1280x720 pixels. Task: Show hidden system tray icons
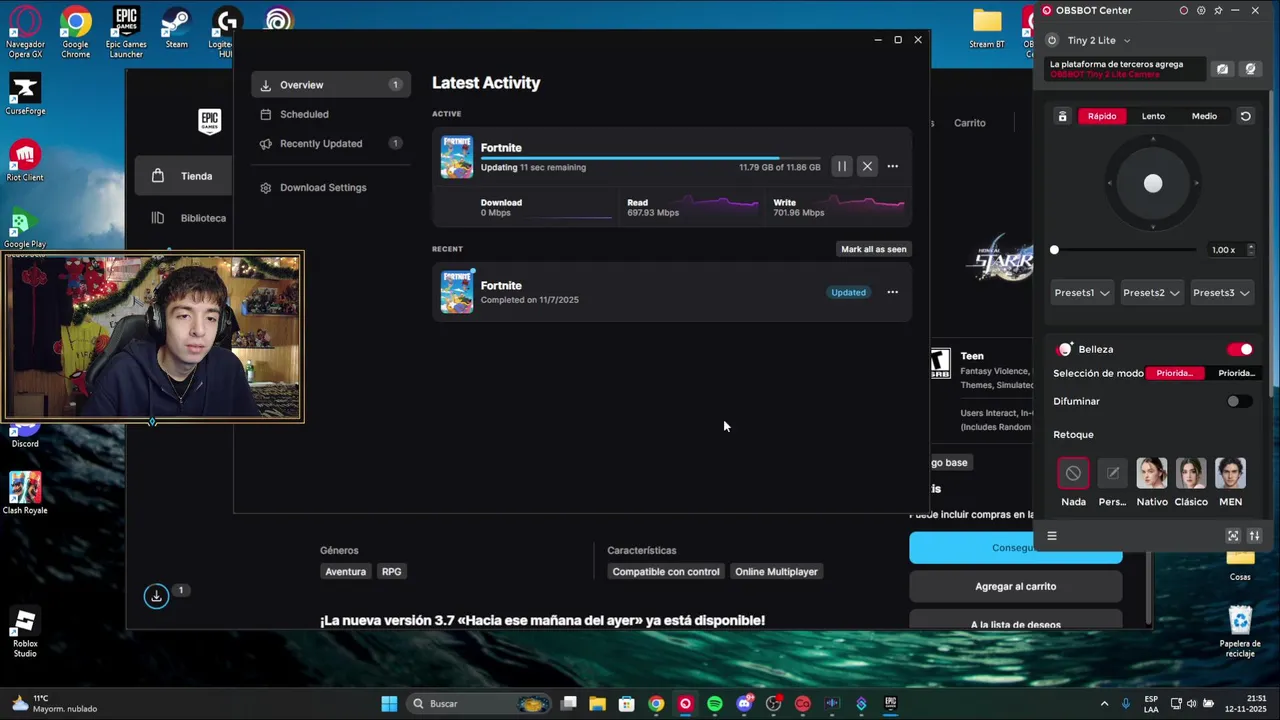(1104, 704)
